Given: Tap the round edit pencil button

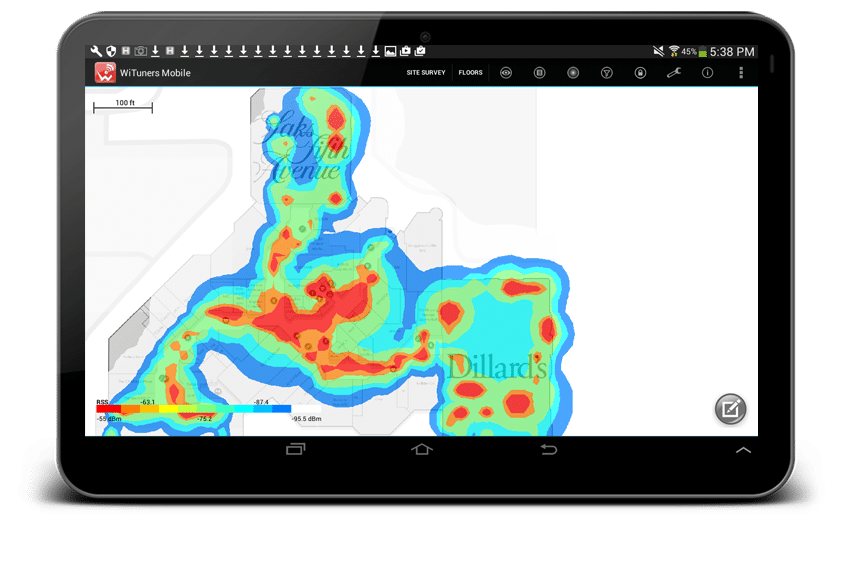Looking at the screenshot, I should (x=730, y=409).
